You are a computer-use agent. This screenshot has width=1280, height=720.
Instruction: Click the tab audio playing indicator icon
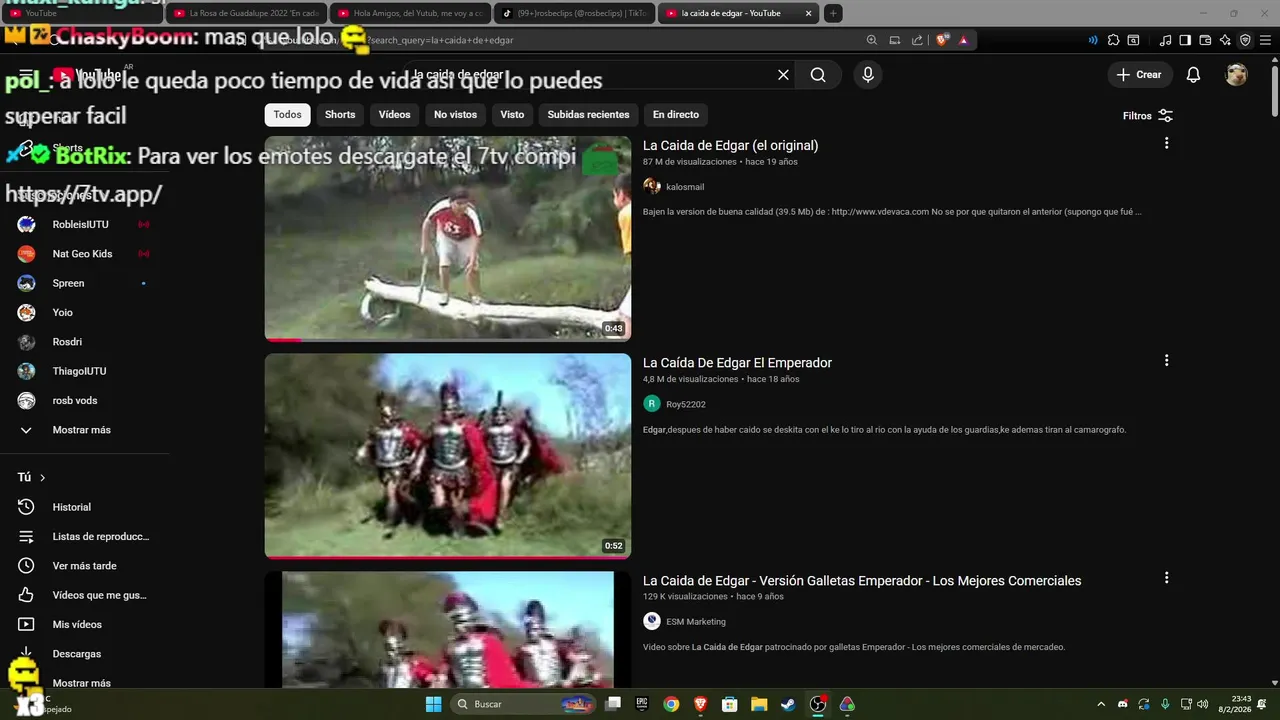point(1092,40)
